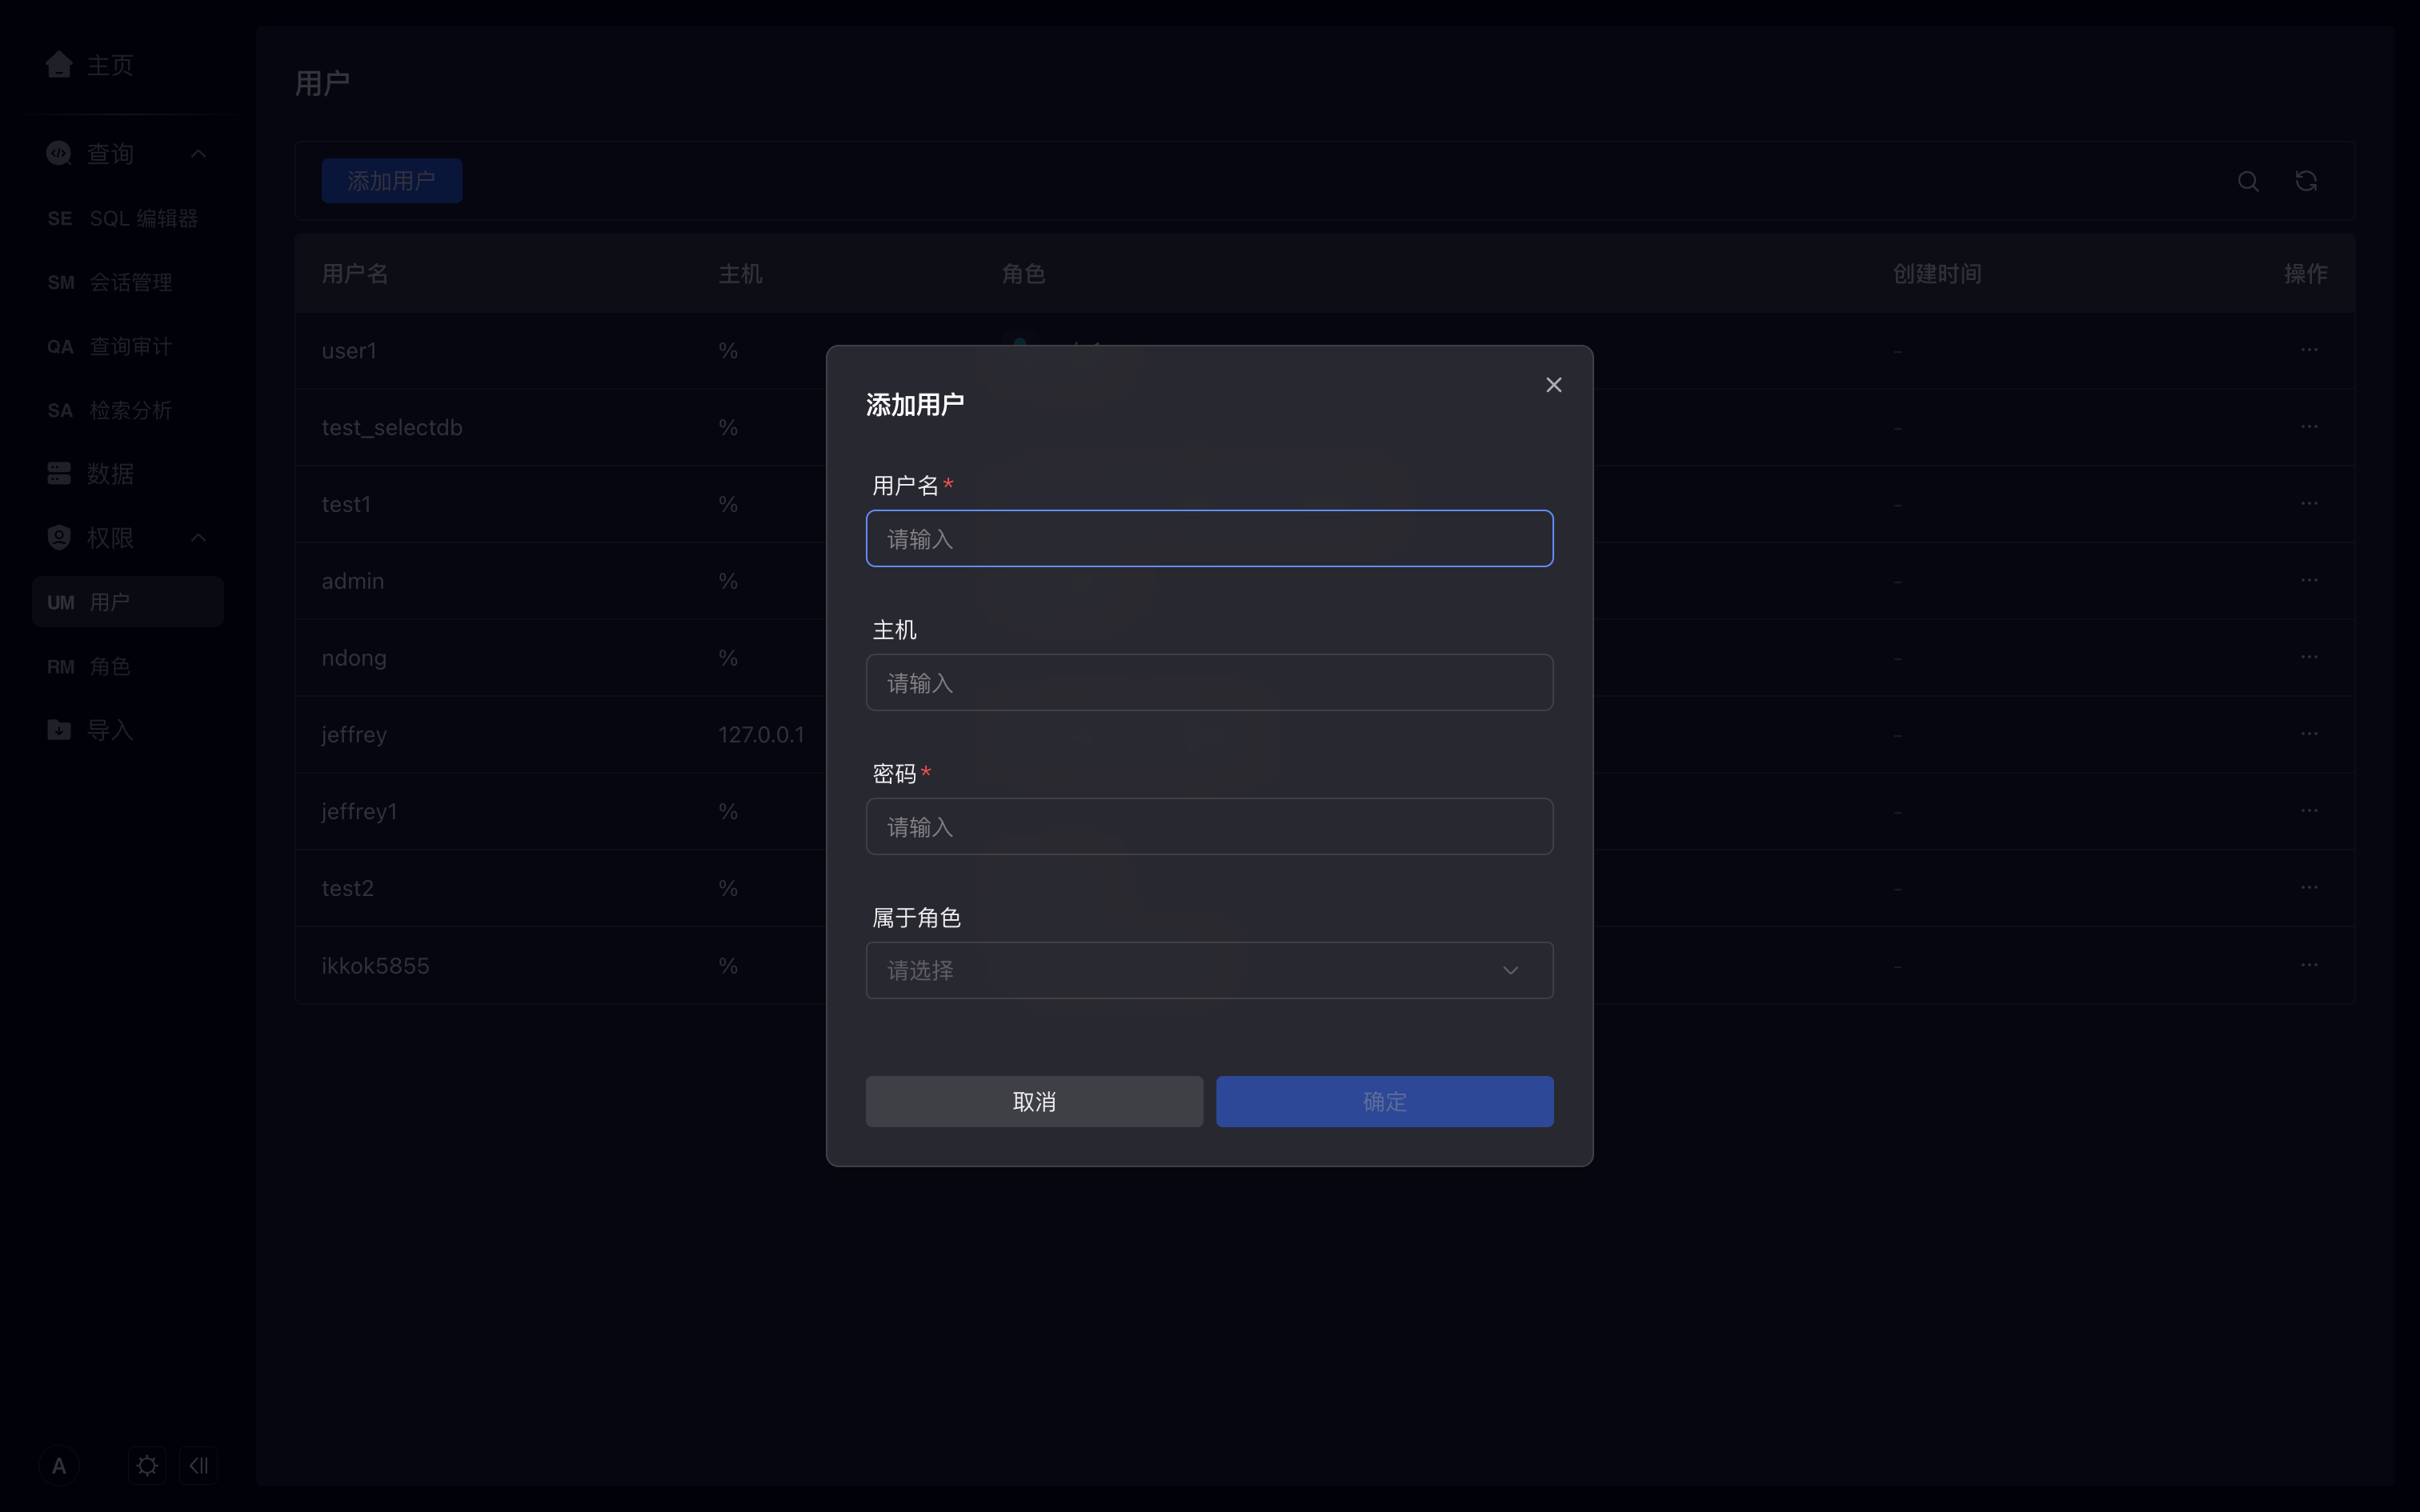Focus the 用户名 input field
2420x1512 pixels.
pos(1209,539)
